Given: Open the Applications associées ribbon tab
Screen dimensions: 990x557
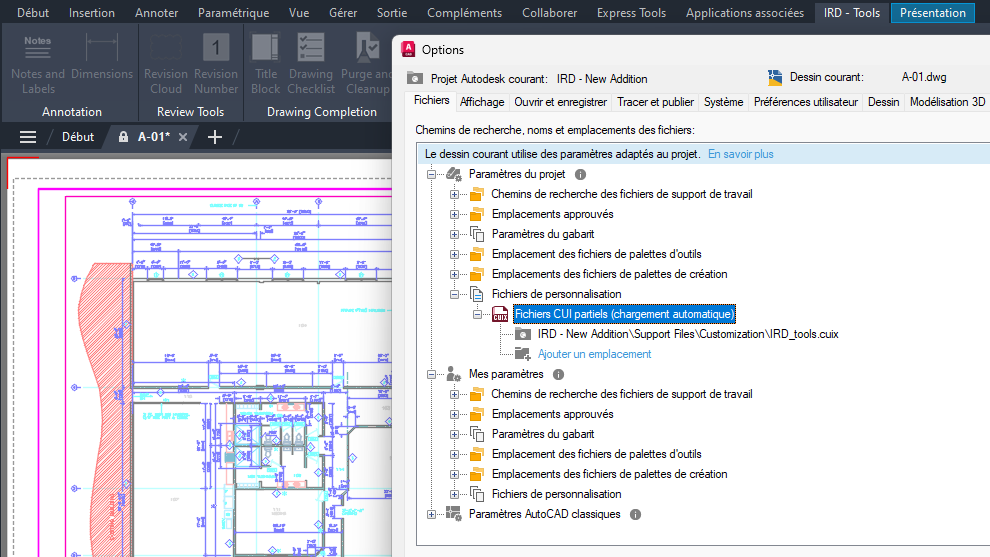Looking at the screenshot, I should (745, 13).
